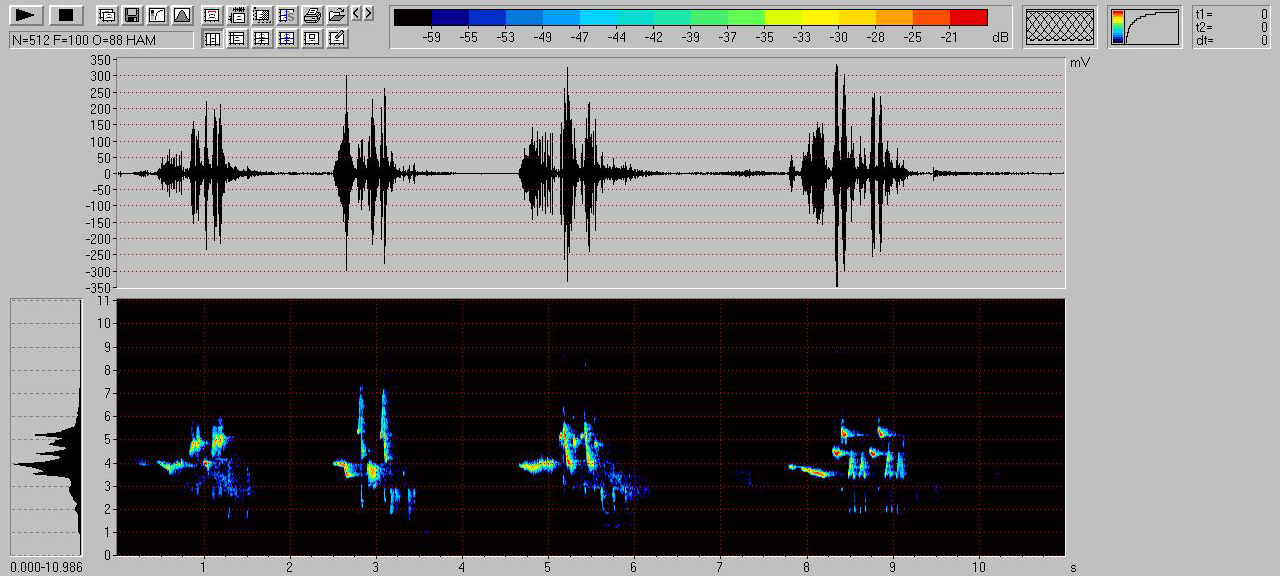The width and height of the screenshot is (1280, 576).
Task: Click the left arrow navigation button
Action: pyautogui.click(x=356, y=13)
